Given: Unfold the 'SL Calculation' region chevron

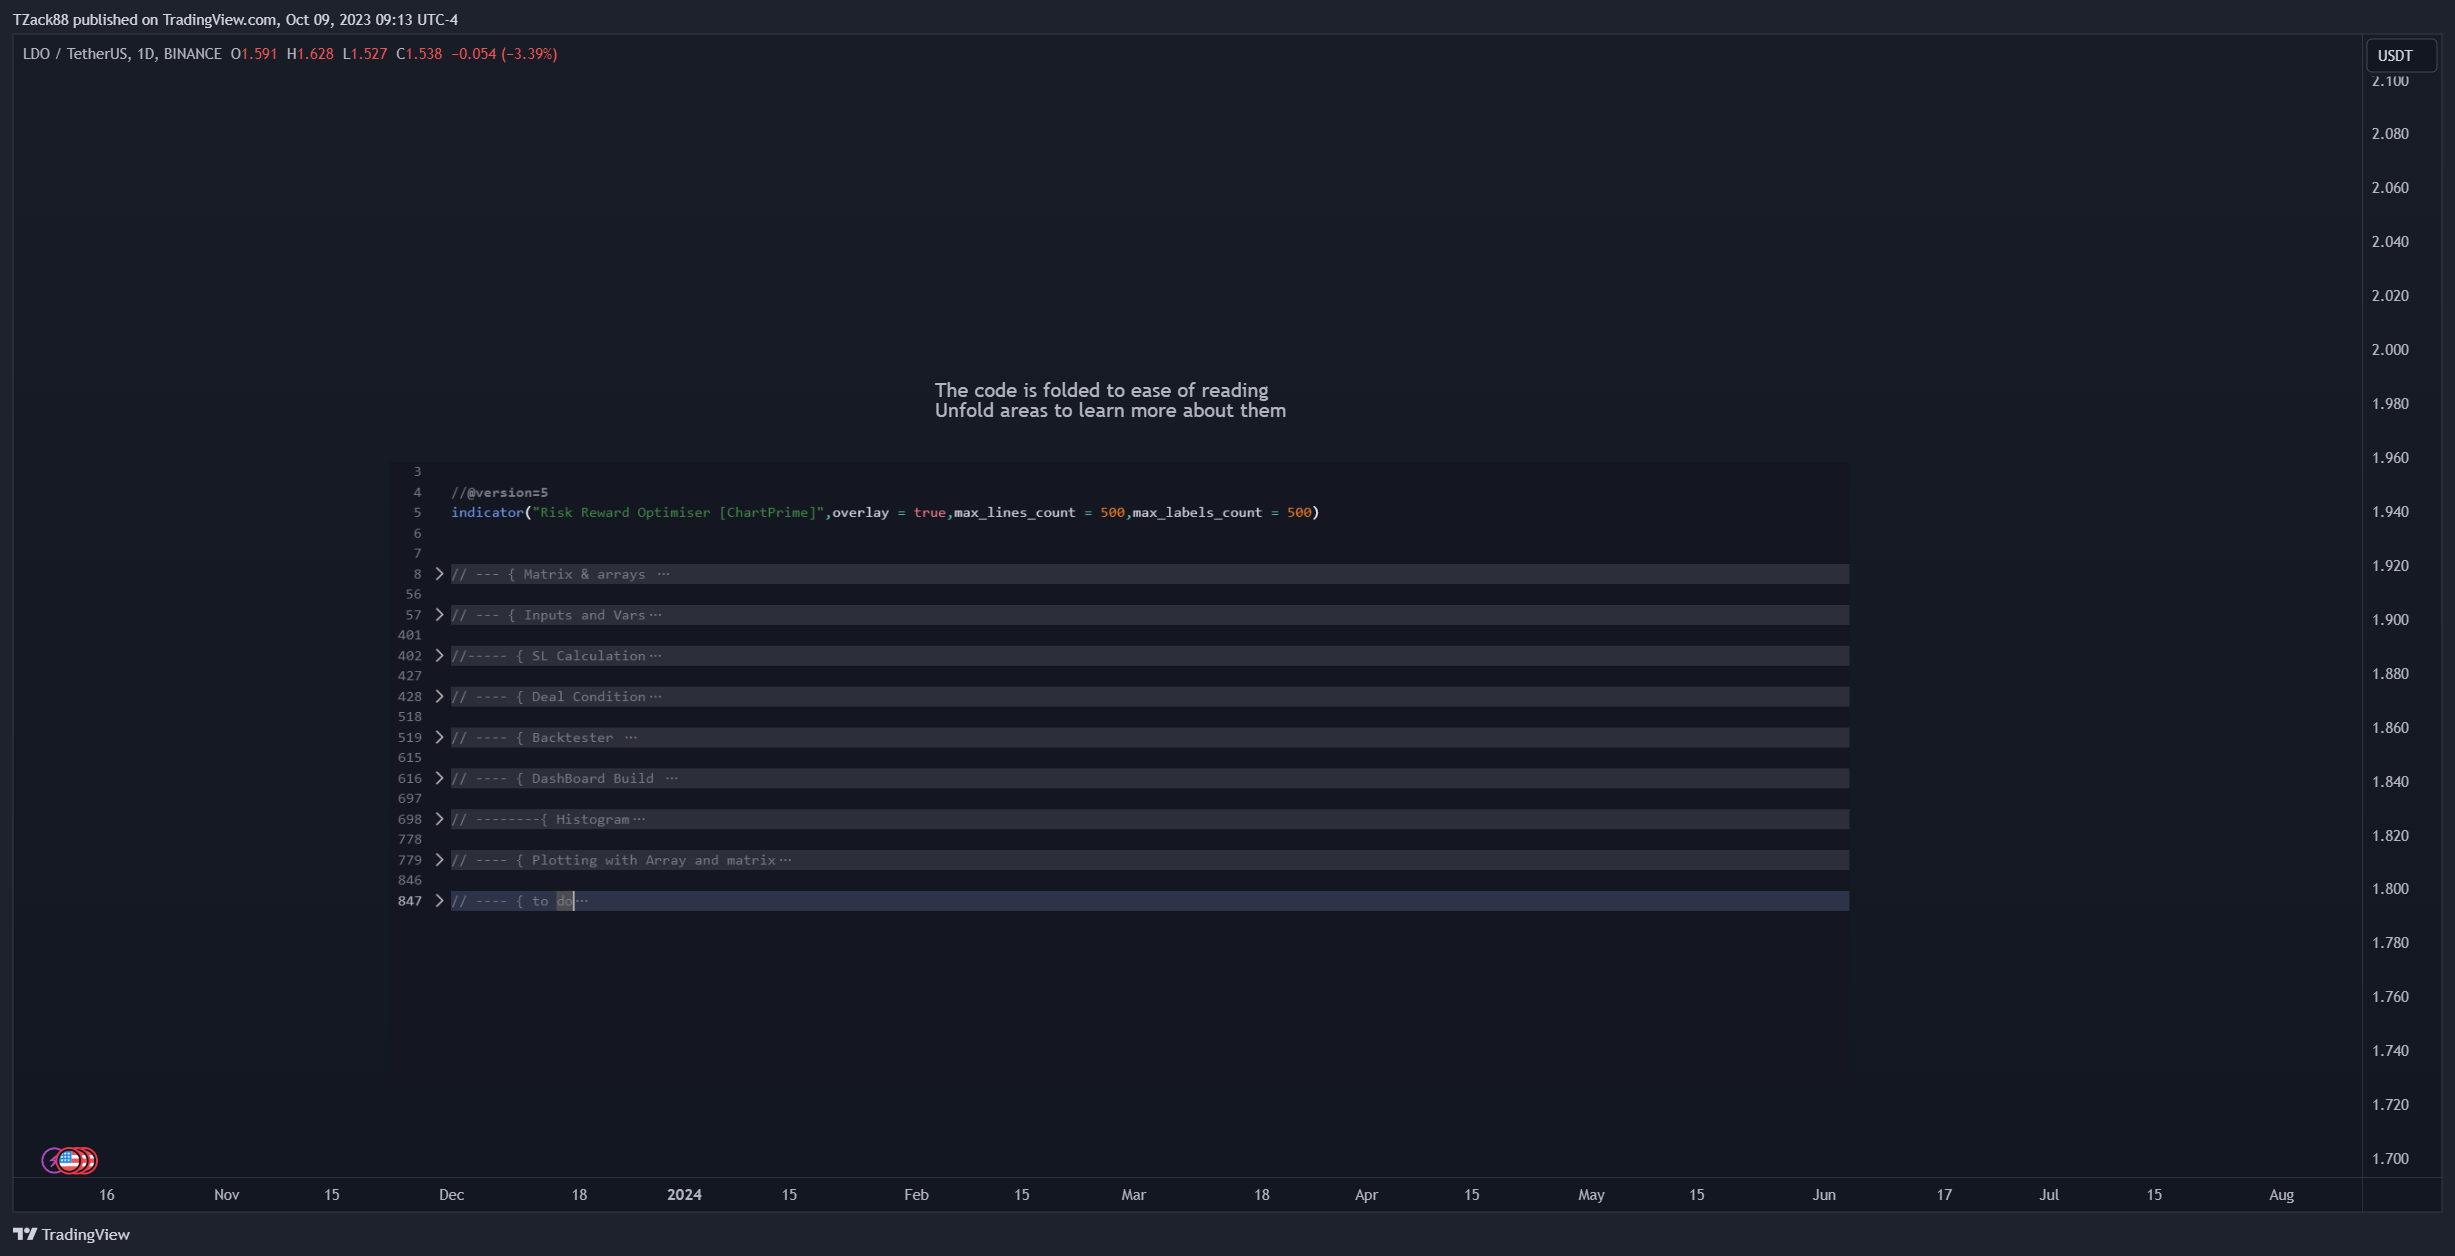Looking at the screenshot, I should (439, 656).
